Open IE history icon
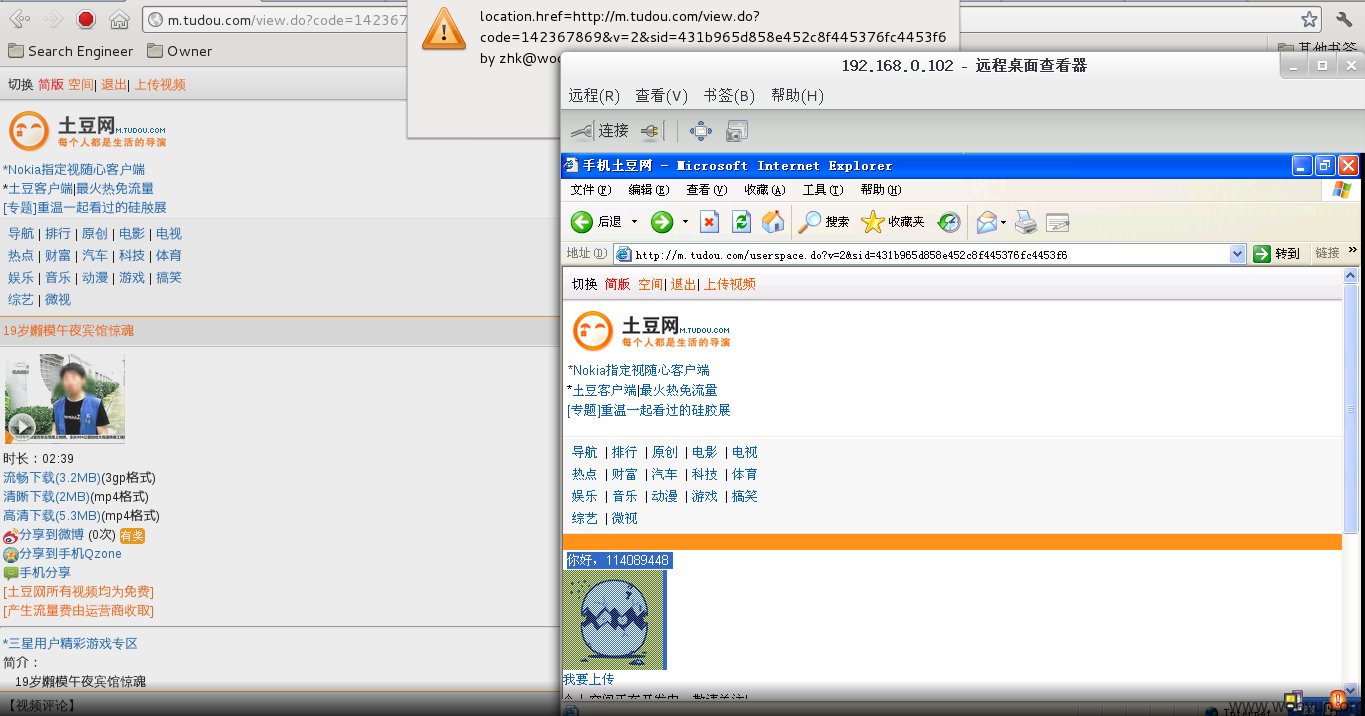Viewport: 1365px width, 716px height. 949,222
